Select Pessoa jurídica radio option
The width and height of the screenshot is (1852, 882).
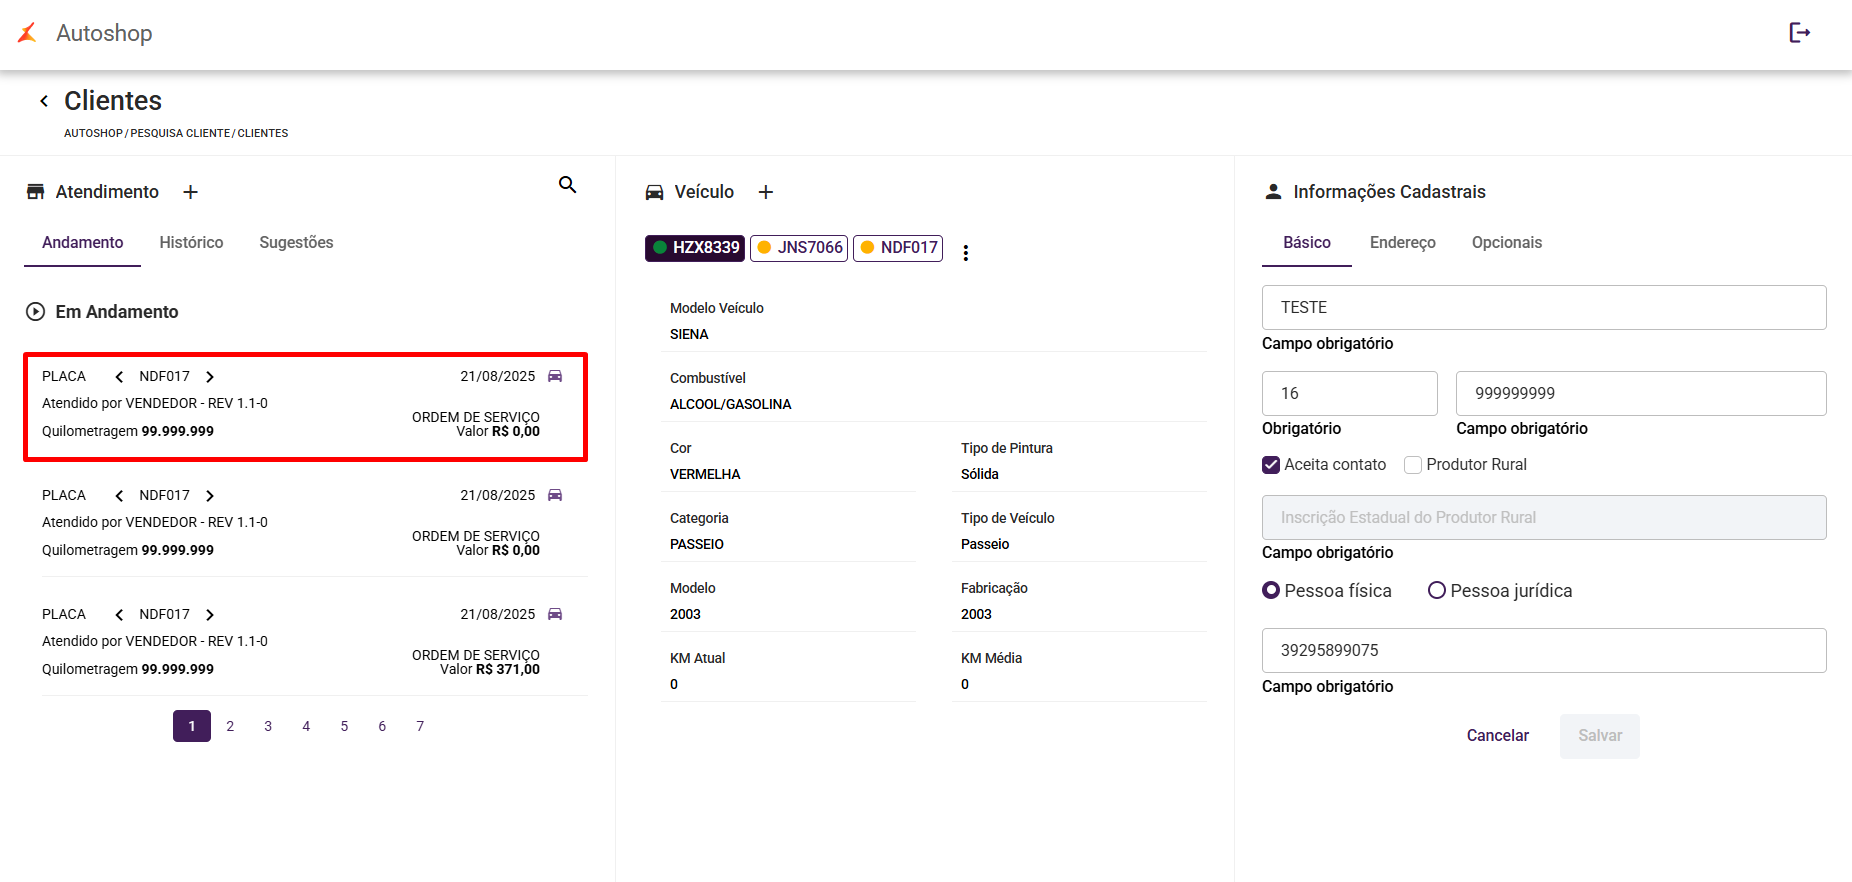(x=1437, y=591)
